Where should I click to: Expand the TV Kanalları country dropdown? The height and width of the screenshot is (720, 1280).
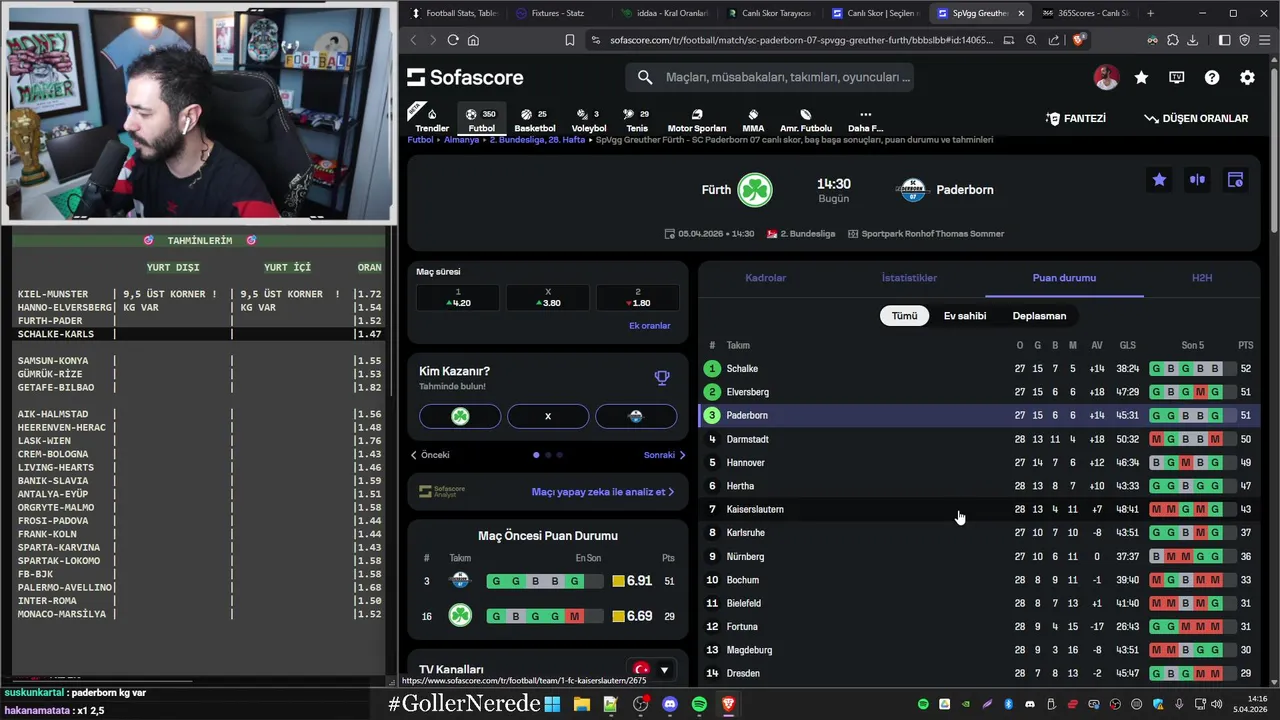pos(650,670)
